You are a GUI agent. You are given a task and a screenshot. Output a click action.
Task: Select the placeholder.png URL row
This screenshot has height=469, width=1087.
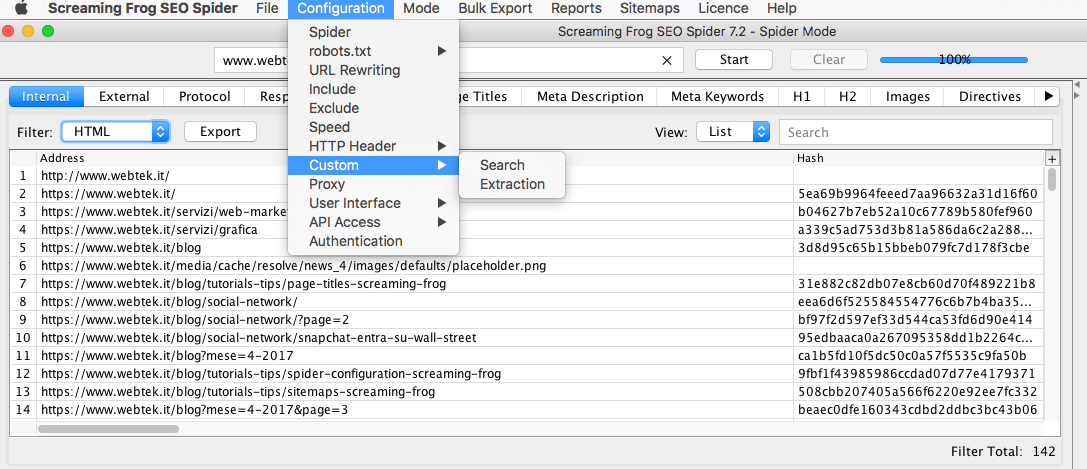tap(527, 265)
